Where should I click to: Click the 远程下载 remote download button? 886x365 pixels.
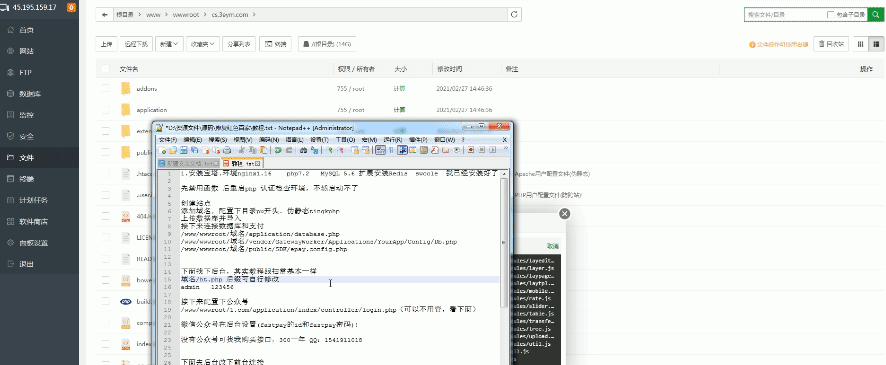pos(136,44)
